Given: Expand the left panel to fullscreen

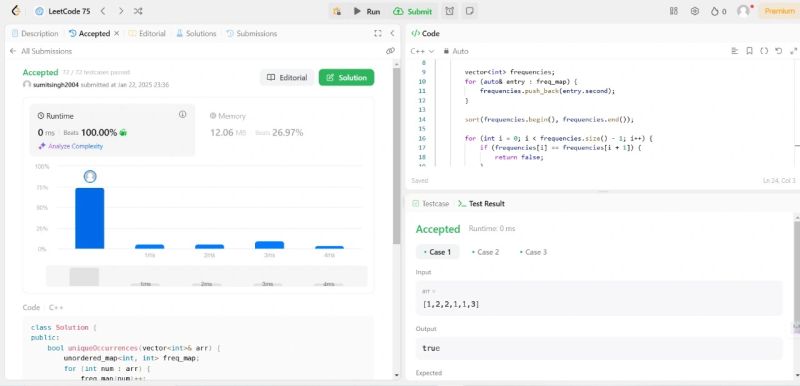Looking at the screenshot, I should pos(378,33).
